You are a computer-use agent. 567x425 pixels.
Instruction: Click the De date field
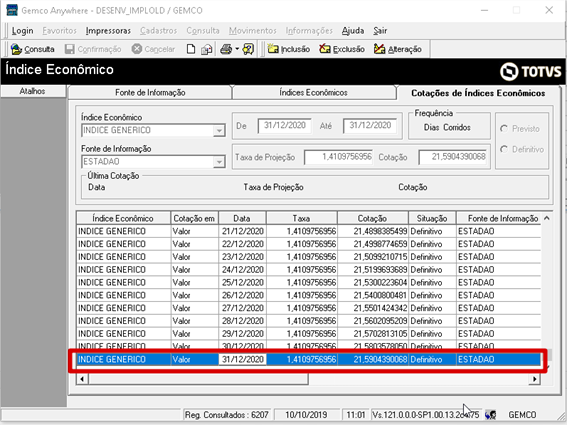pyautogui.click(x=285, y=126)
